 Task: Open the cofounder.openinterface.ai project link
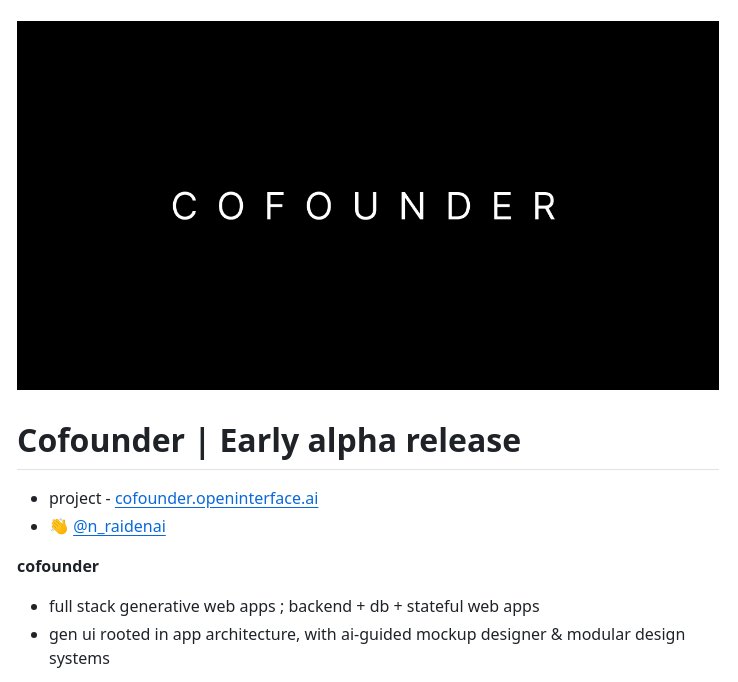[217, 498]
